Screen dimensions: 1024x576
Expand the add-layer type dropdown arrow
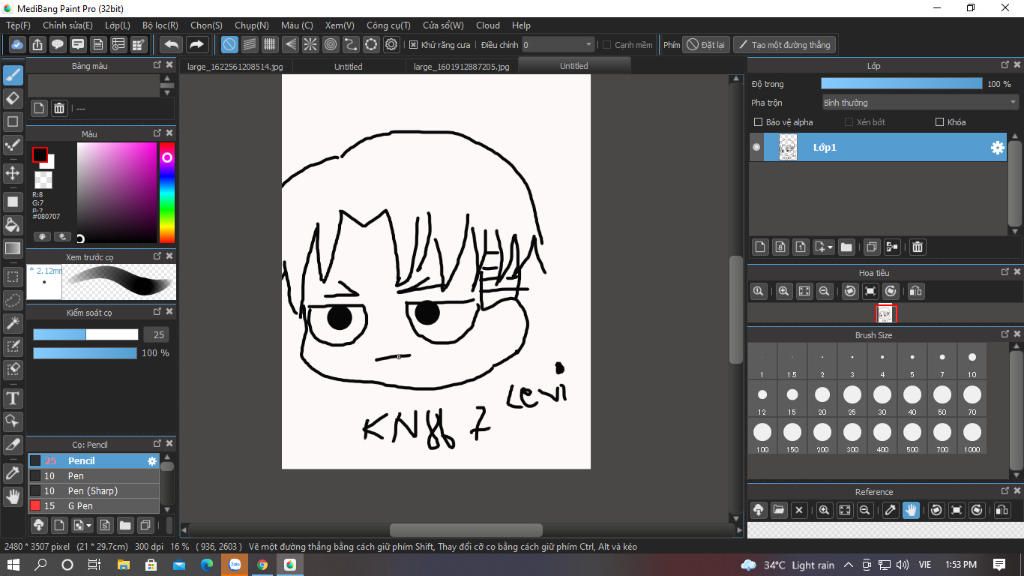[x=830, y=248]
